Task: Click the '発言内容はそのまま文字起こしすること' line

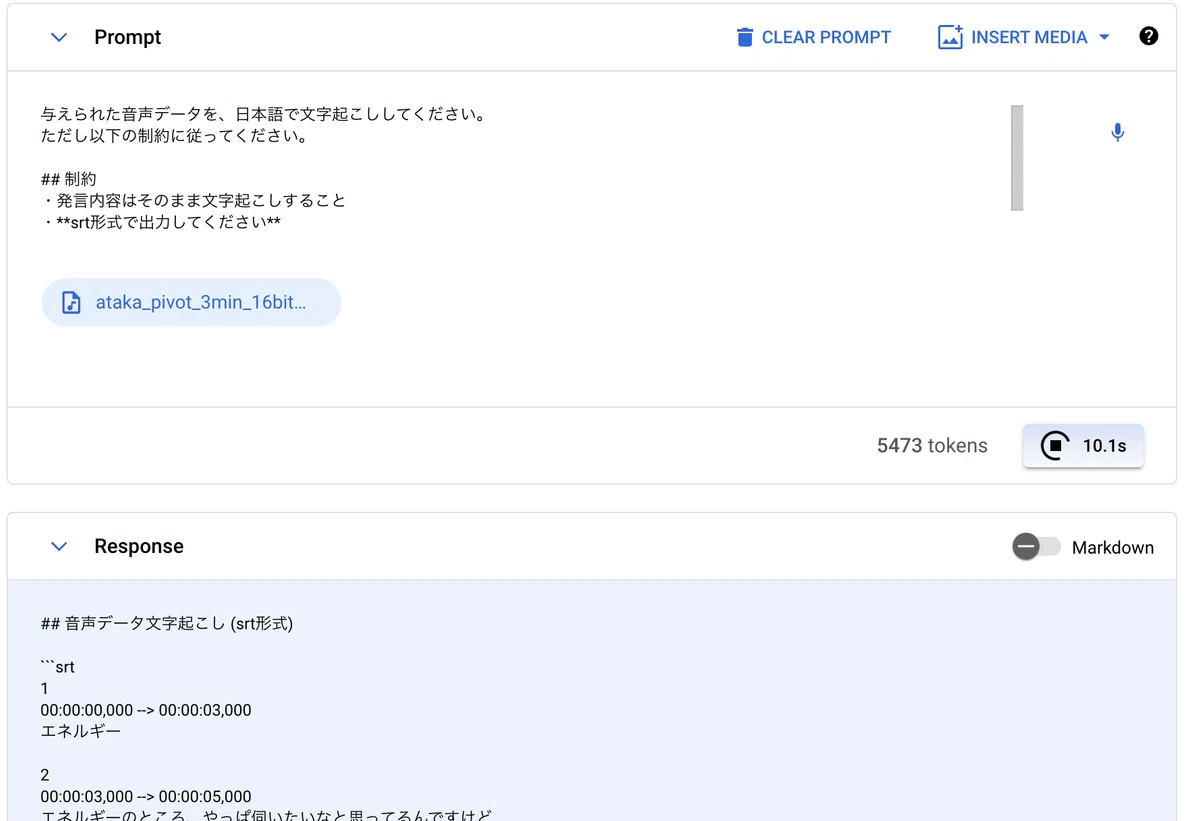Action: point(193,200)
